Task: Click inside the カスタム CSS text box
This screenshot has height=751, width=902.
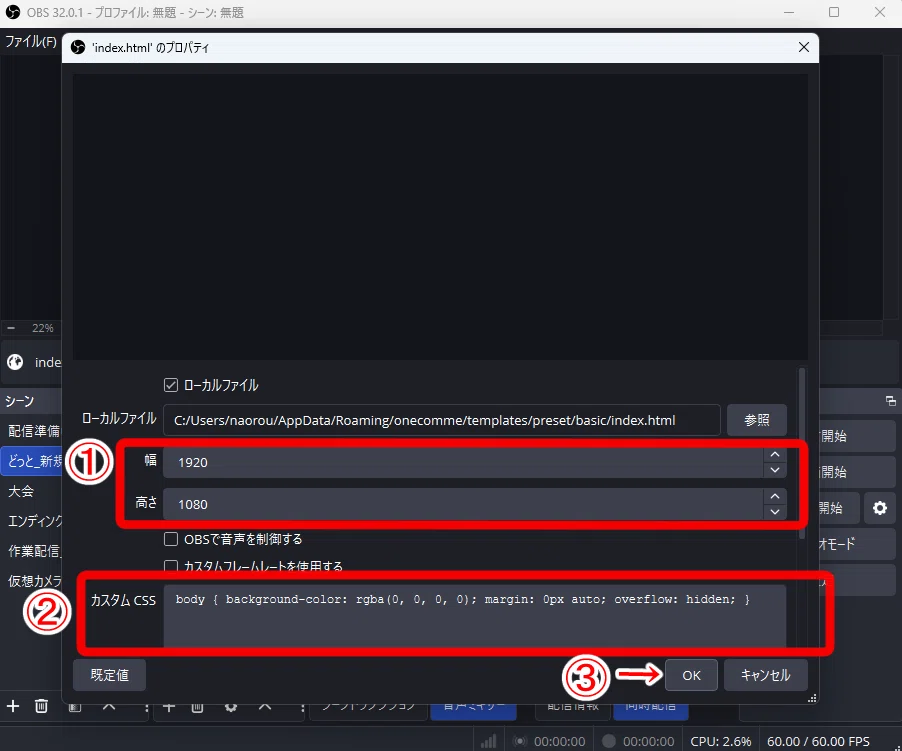Action: coord(475,616)
